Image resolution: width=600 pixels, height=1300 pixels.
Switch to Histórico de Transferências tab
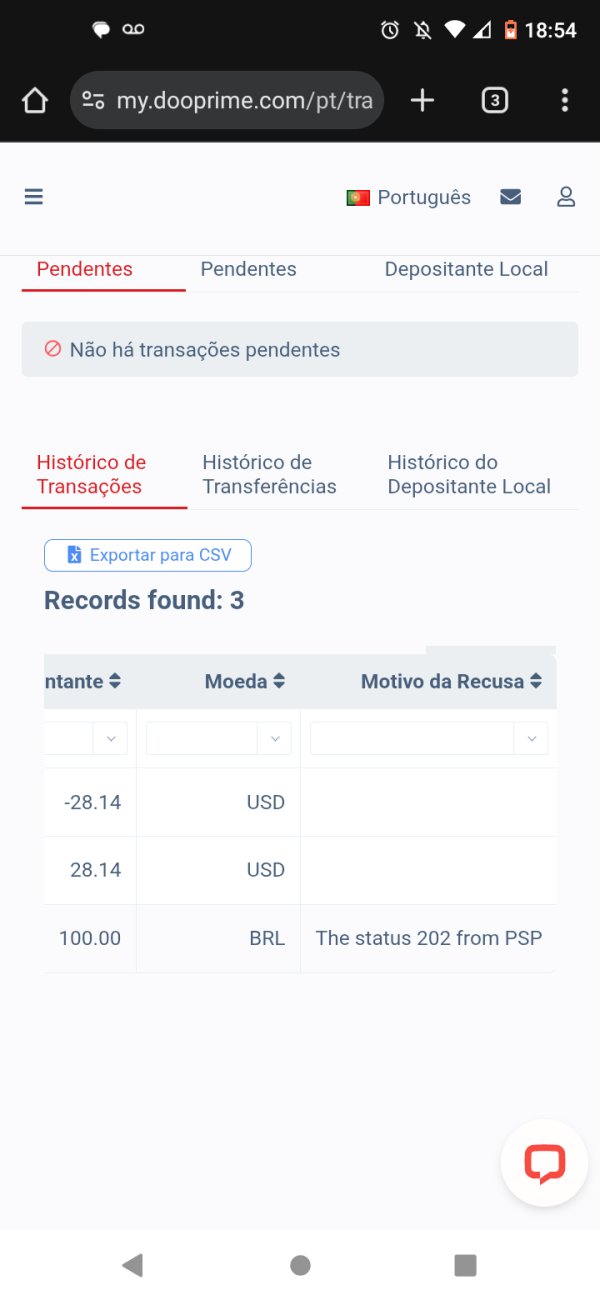[269, 474]
